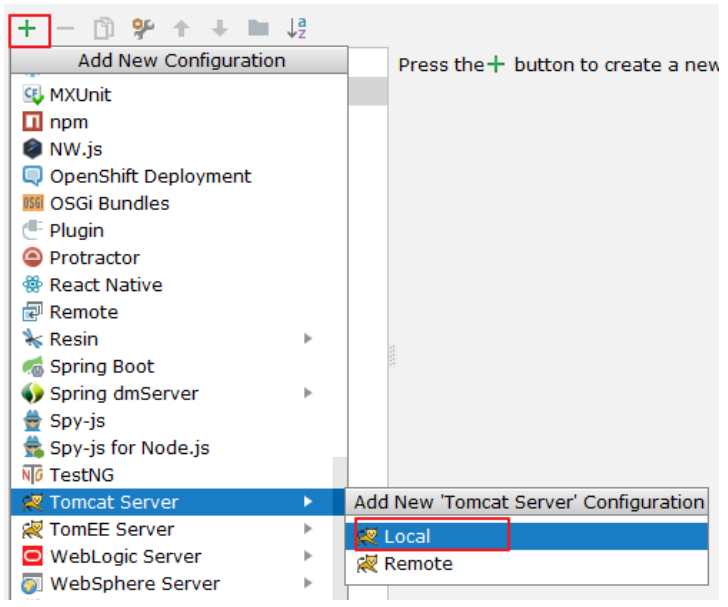Click the Spring Boot leaf icon

pyautogui.click(x=32, y=366)
